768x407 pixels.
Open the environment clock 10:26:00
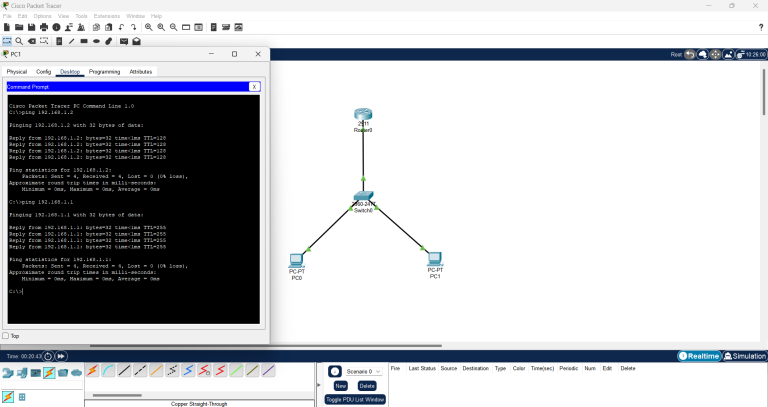click(751, 54)
